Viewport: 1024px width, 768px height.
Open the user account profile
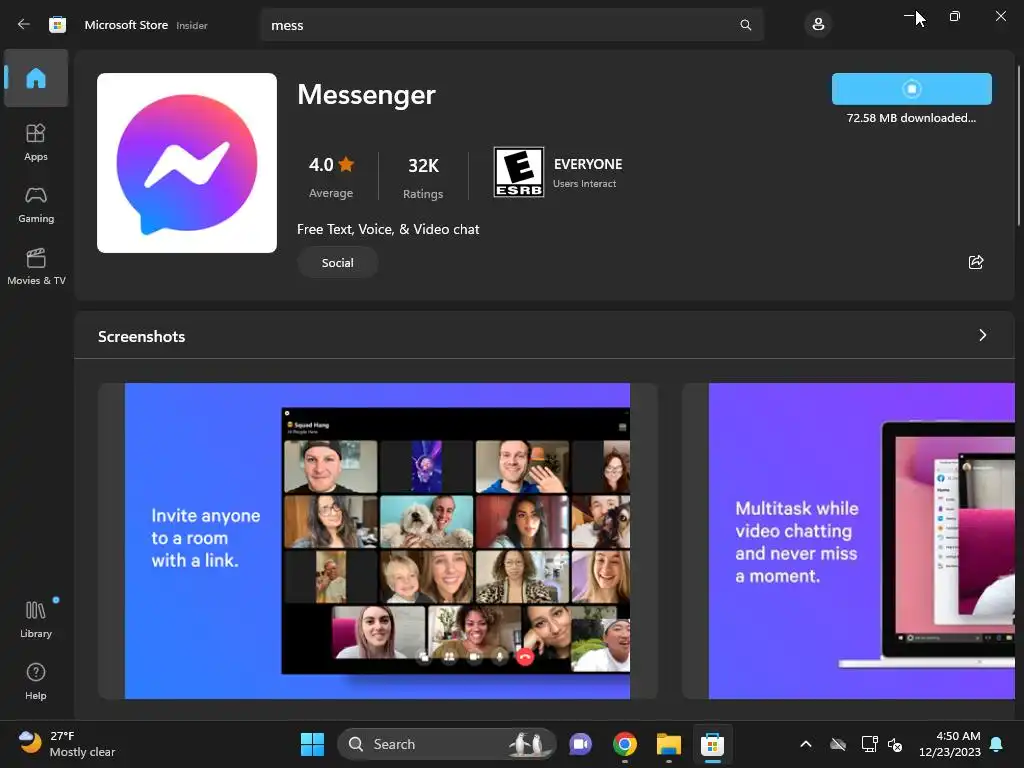coord(818,25)
